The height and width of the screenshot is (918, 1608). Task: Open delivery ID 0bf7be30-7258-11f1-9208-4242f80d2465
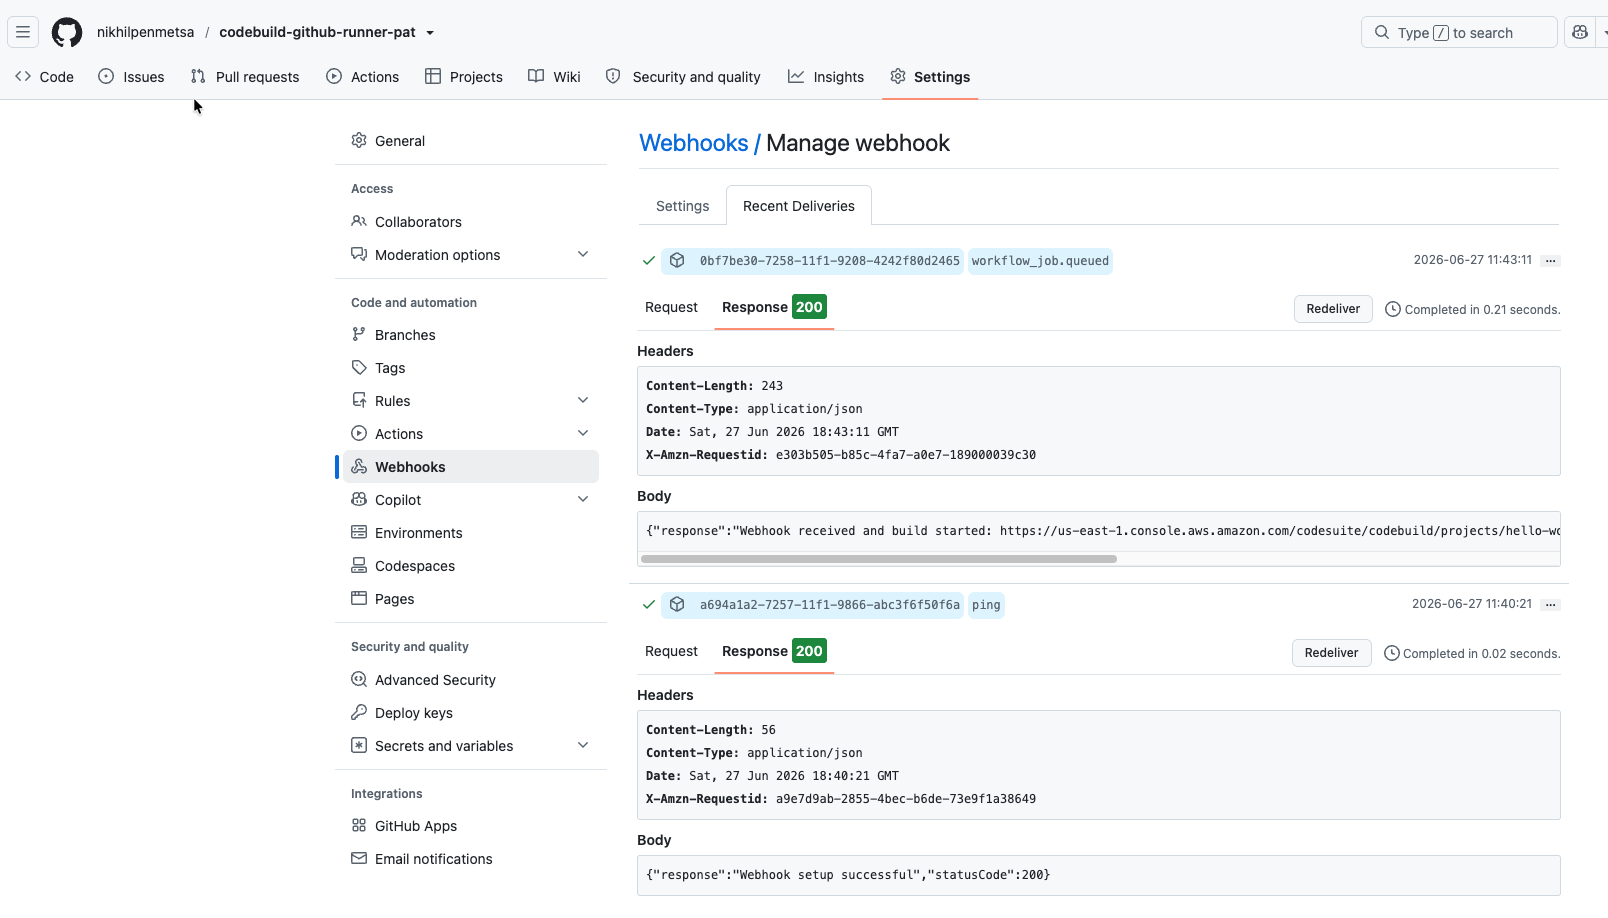[x=829, y=261]
